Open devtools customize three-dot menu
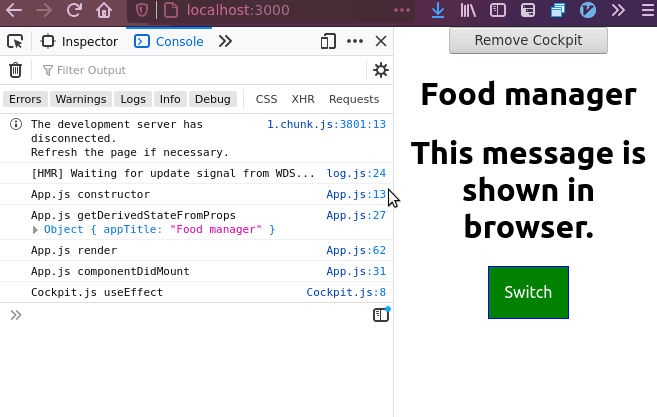This screenshot has height=417, width=657. click(x=355, y=41)
